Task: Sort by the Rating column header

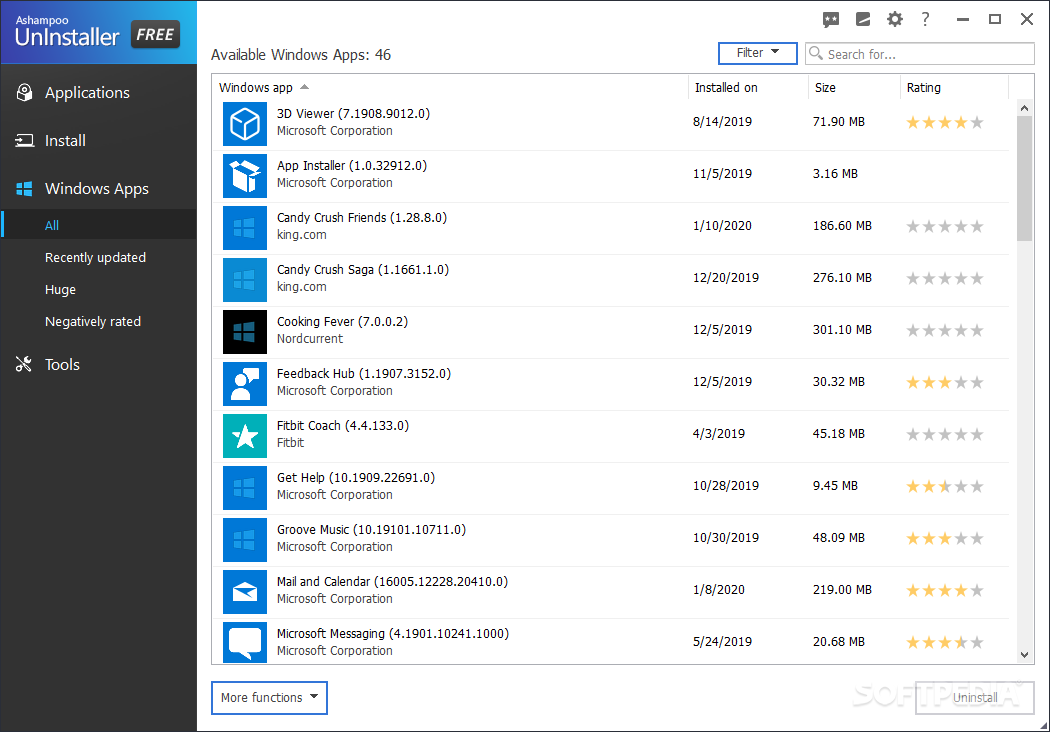Action: coord(923,88)
